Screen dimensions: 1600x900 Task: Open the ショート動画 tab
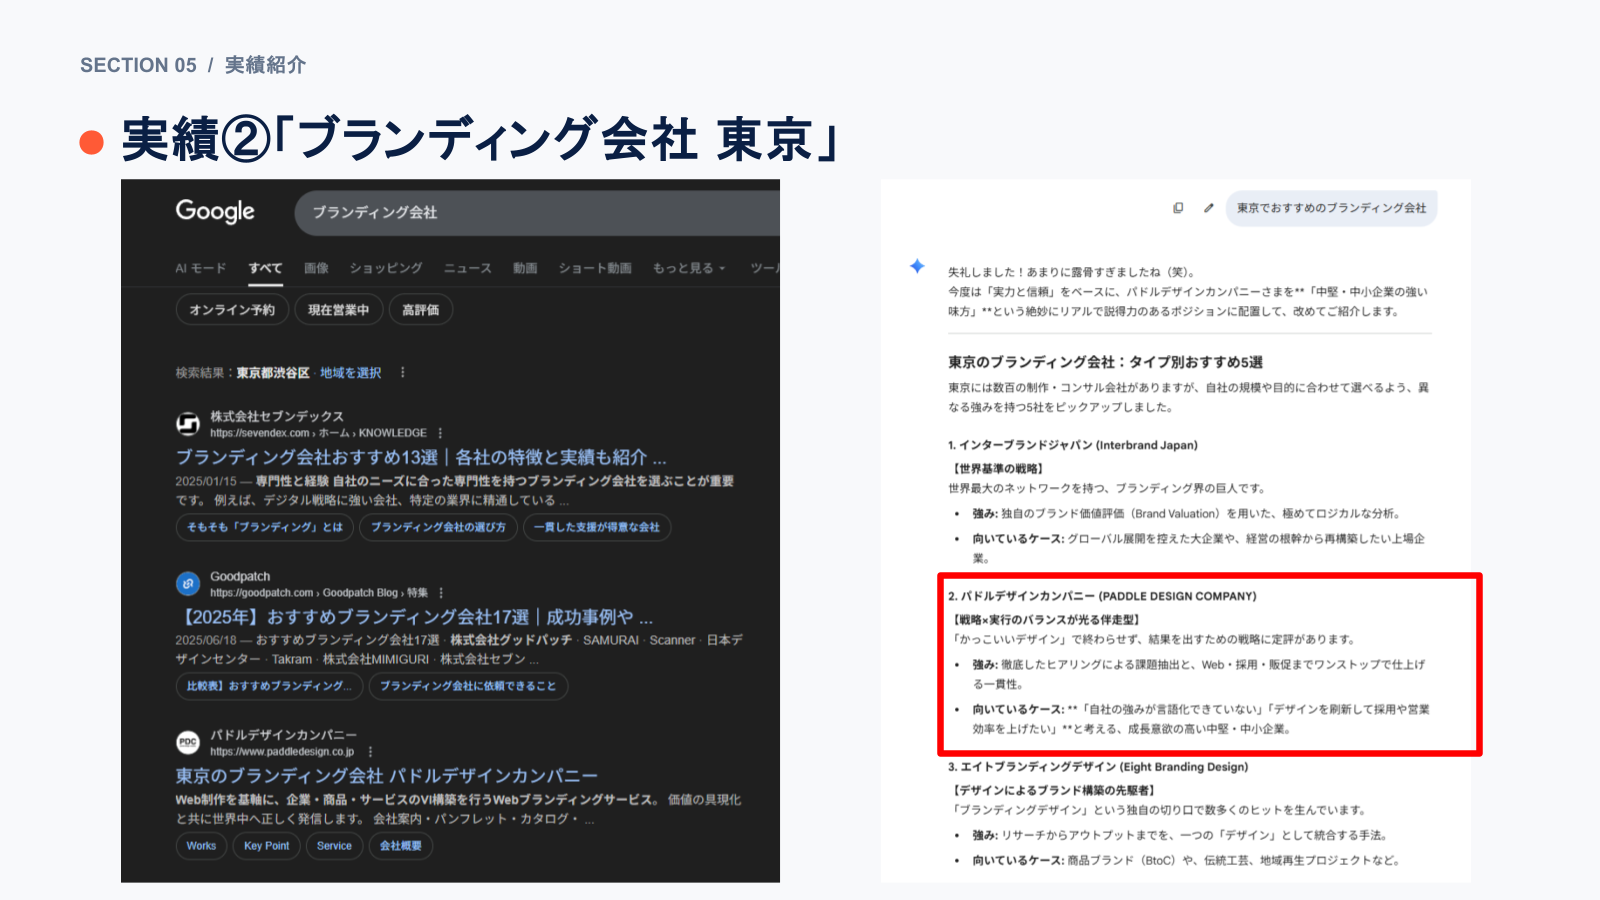(x=595, y=268)
